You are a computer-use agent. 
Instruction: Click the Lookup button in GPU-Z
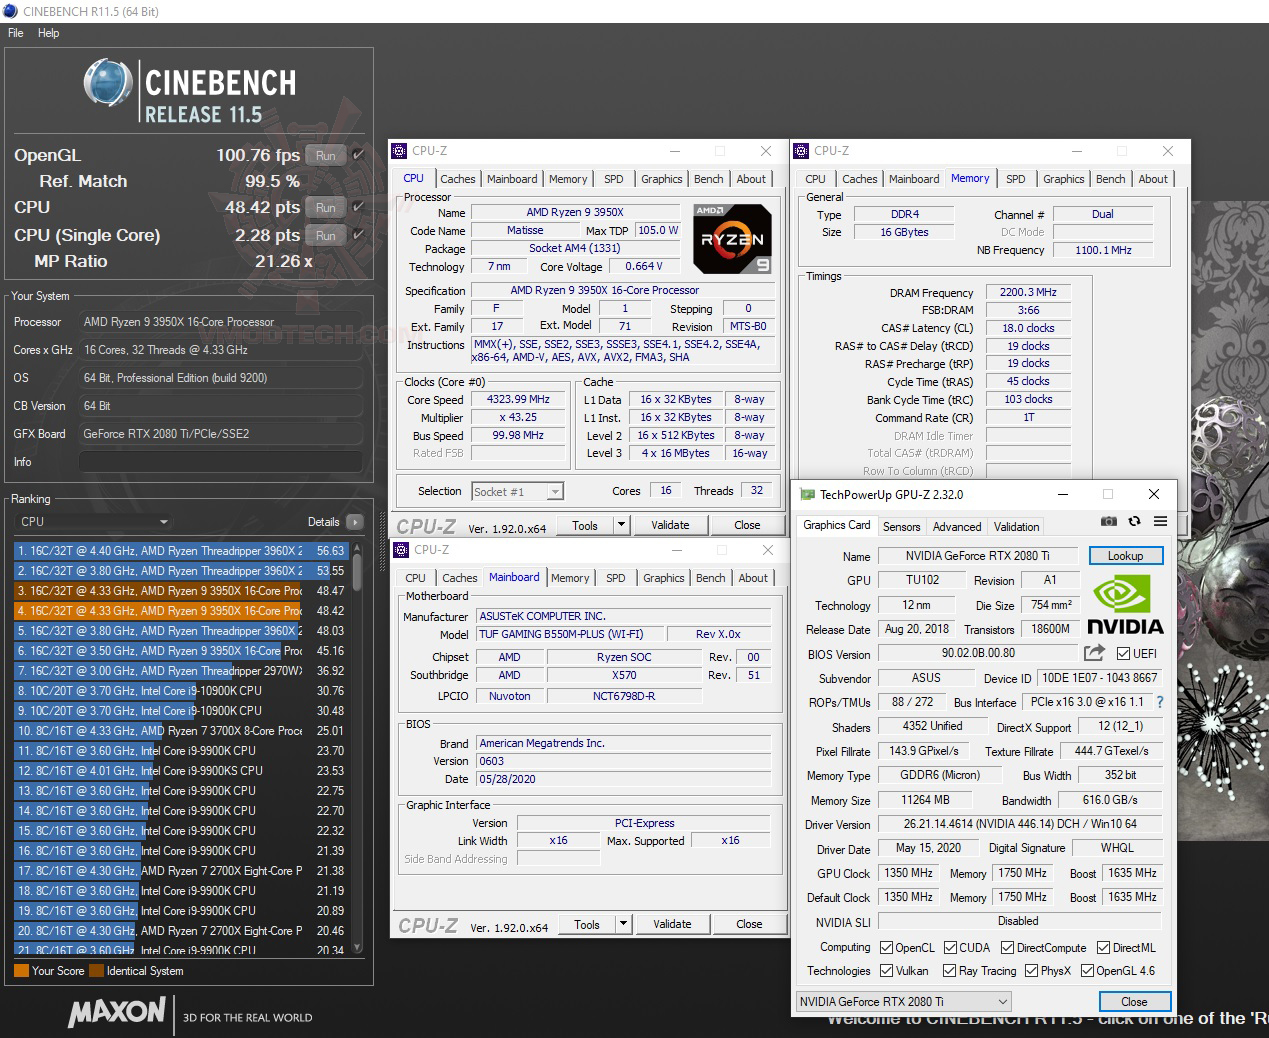(x=1126, y=555)
